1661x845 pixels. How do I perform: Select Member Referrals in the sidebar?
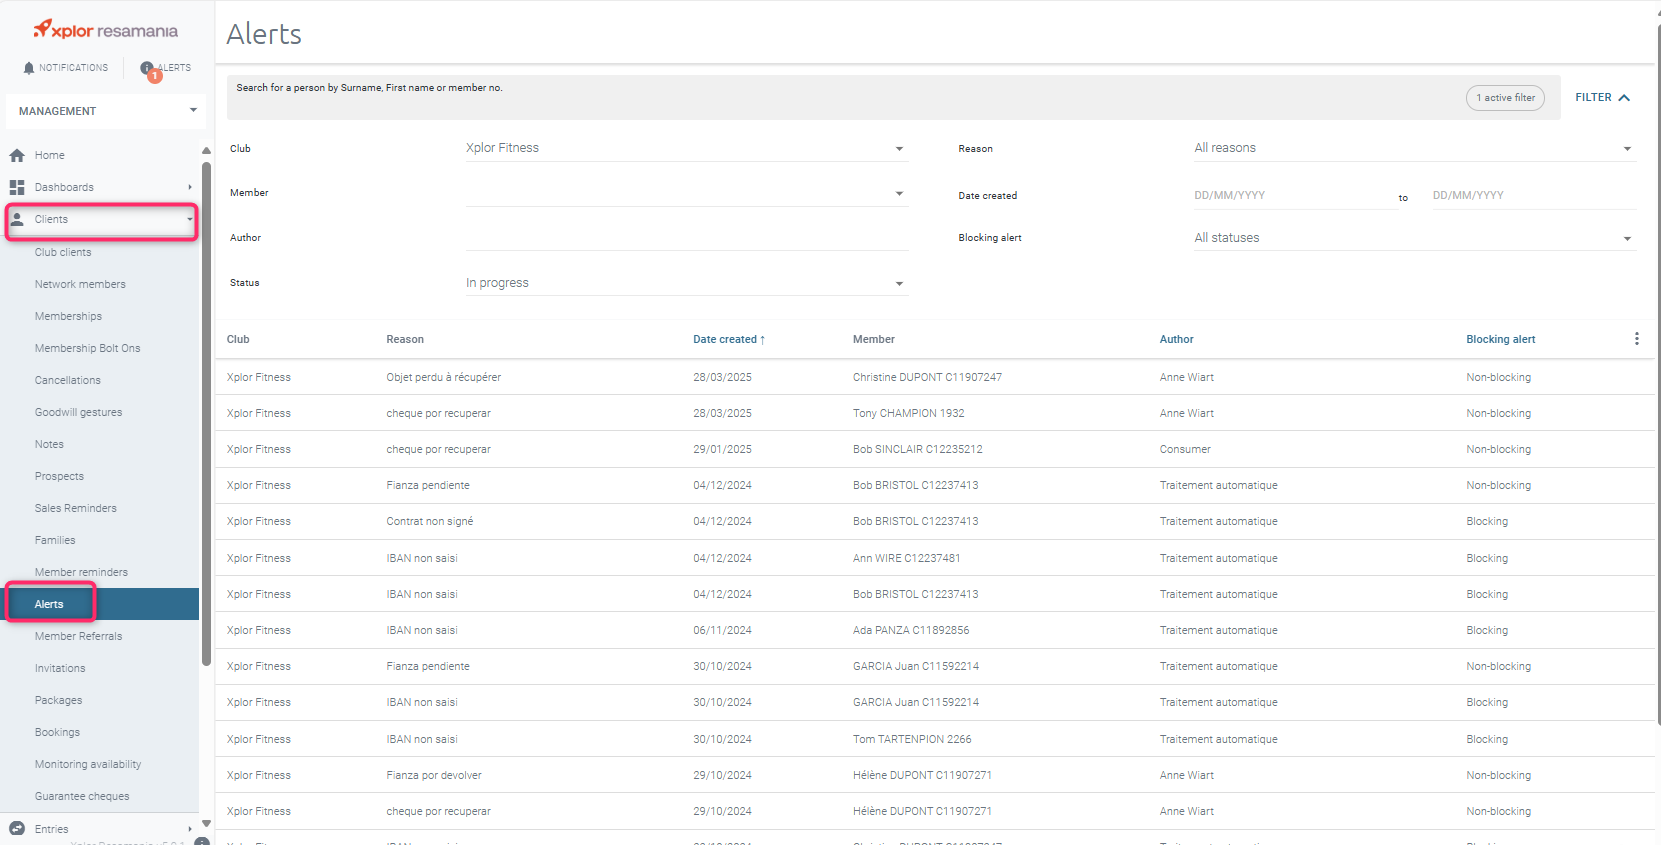[78, 636]
